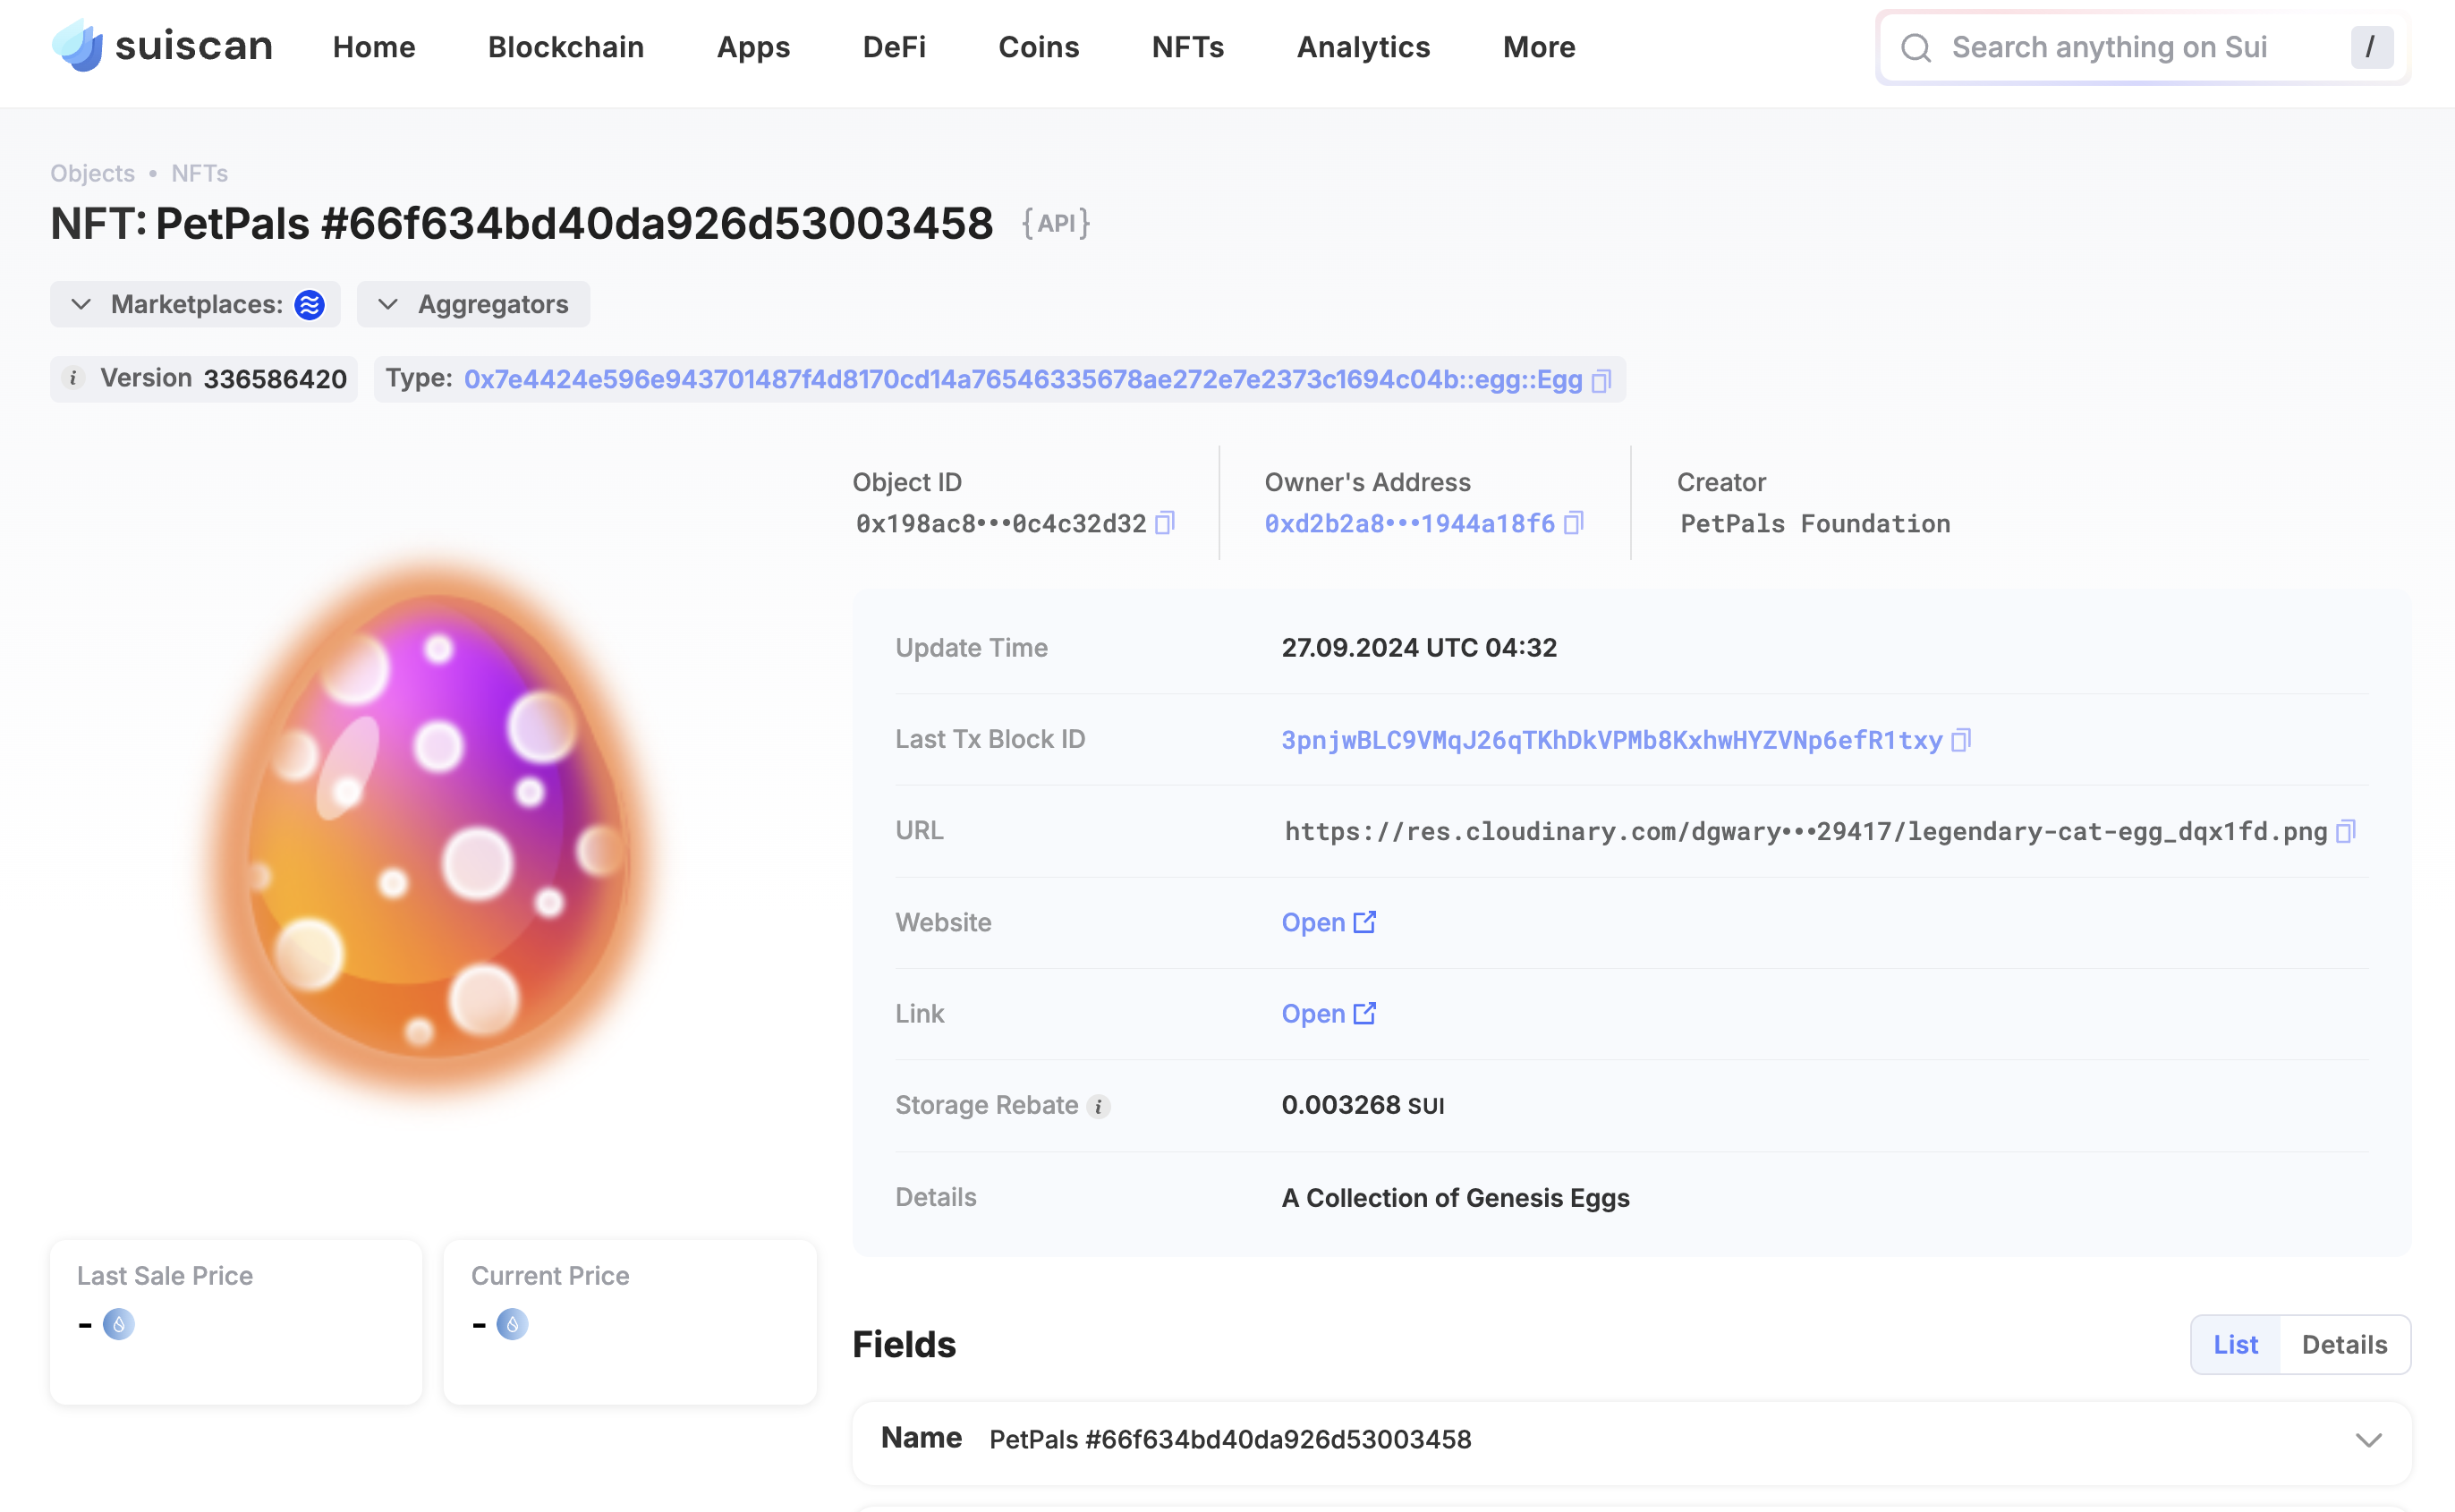Copy the Type string
Image resolution: width=2455 pixels, height=1512 pixels.
pyautogui.click(x=1600, y=381)
